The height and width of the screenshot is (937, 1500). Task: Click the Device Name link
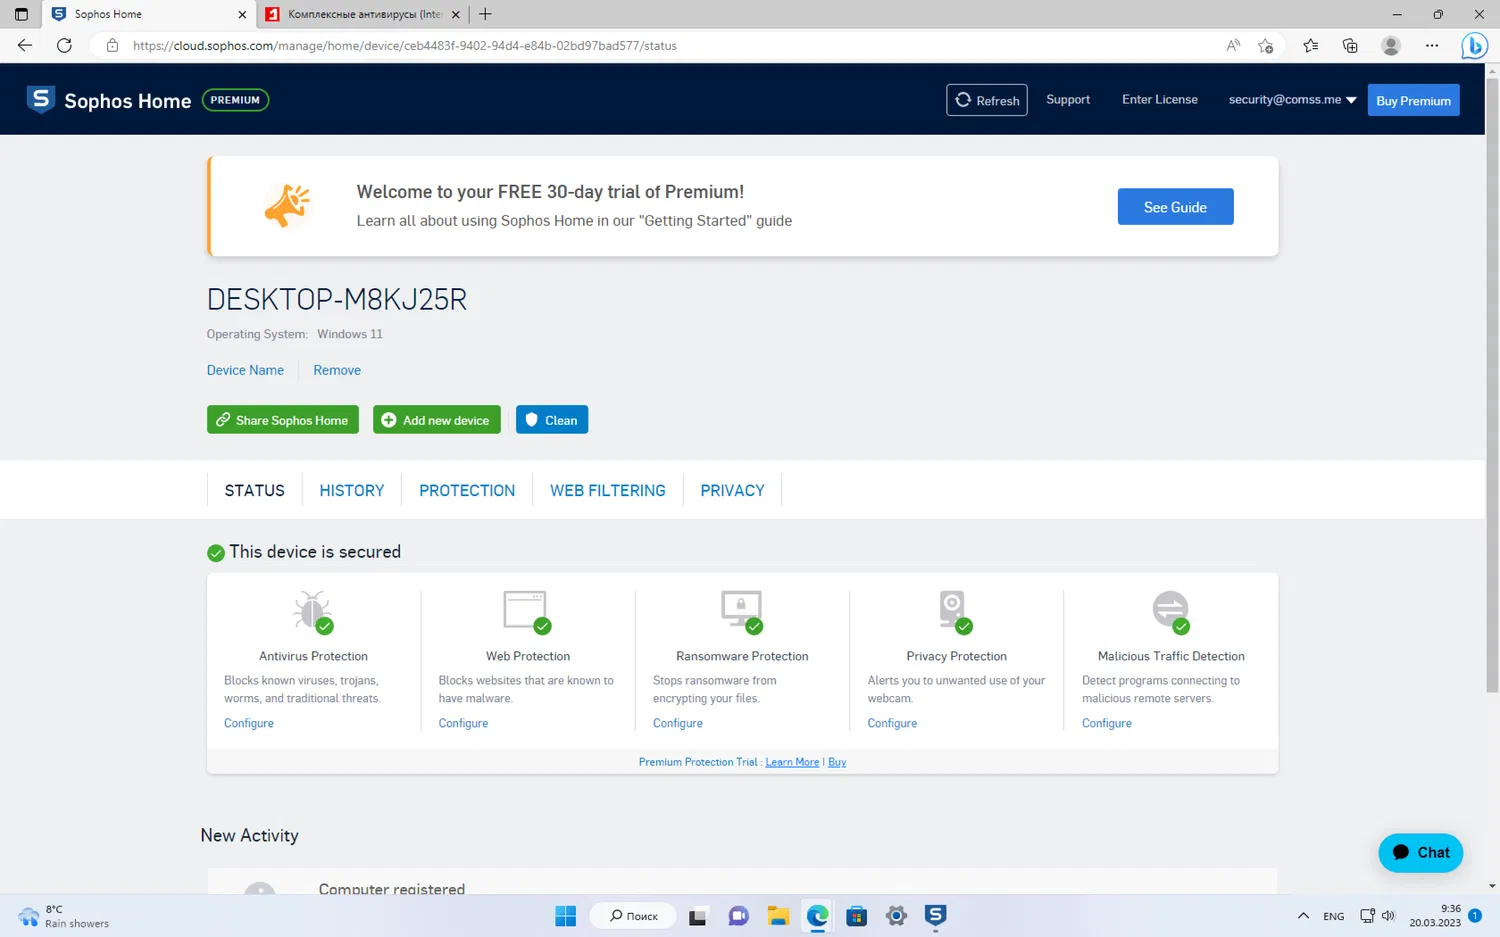pos(245,370)
